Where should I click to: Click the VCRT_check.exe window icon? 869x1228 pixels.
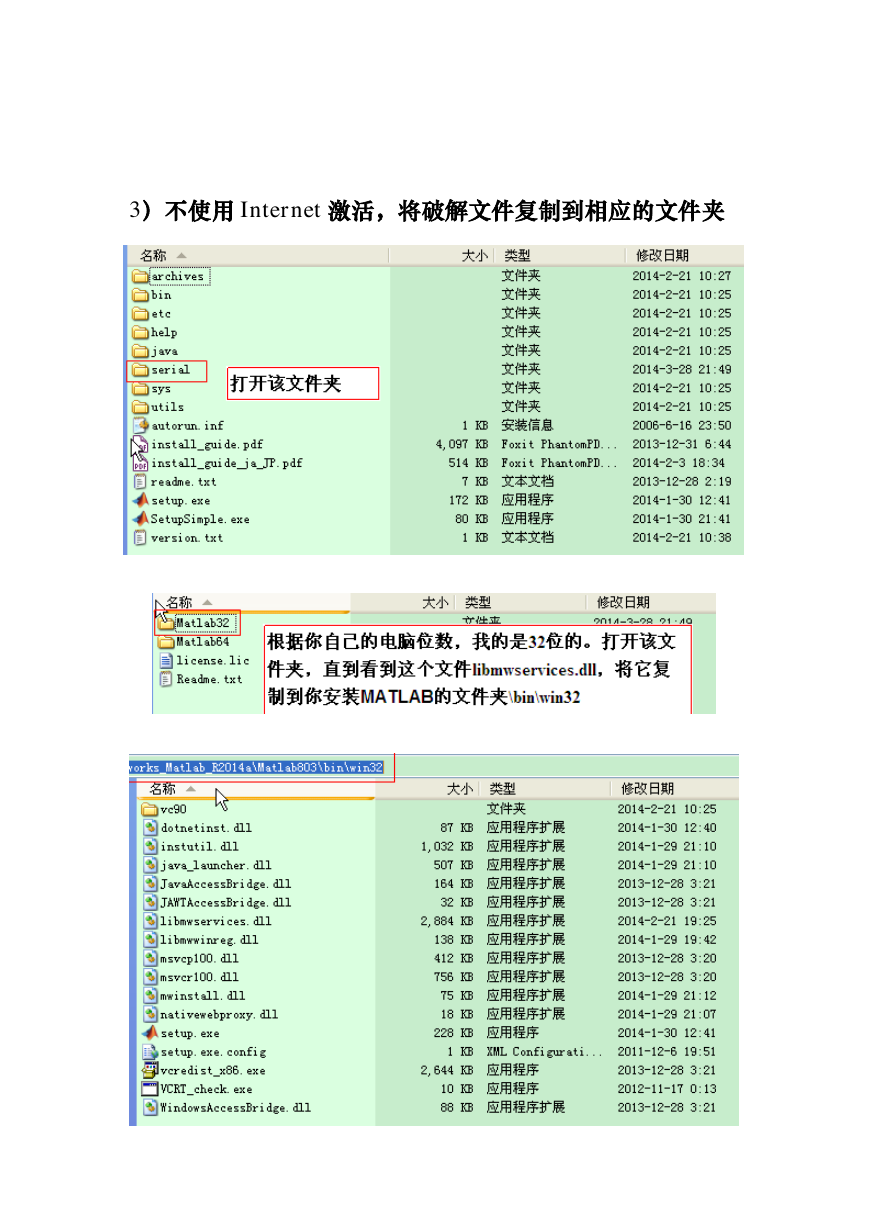click(150, 1089)
